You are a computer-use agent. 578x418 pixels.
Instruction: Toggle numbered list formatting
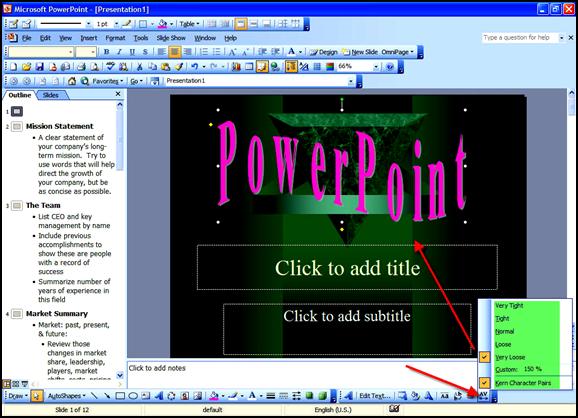click(x=204, y=52)
